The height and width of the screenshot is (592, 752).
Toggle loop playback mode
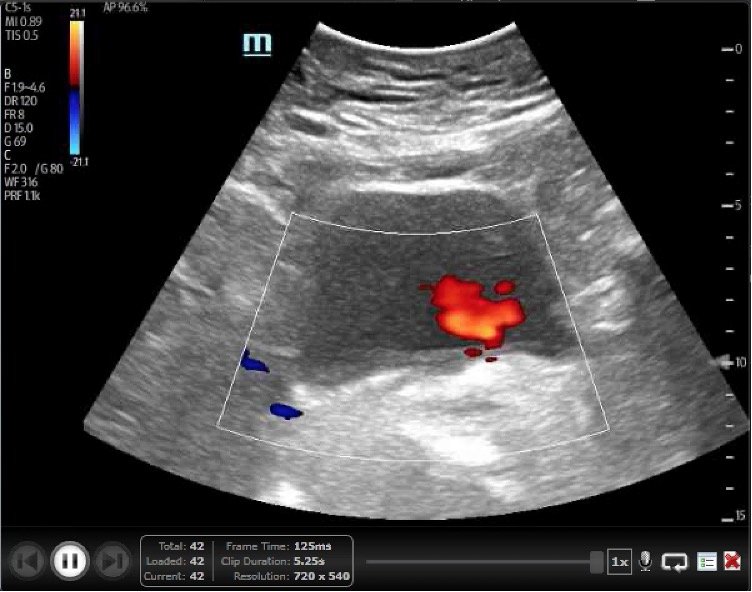coord(675,562)
